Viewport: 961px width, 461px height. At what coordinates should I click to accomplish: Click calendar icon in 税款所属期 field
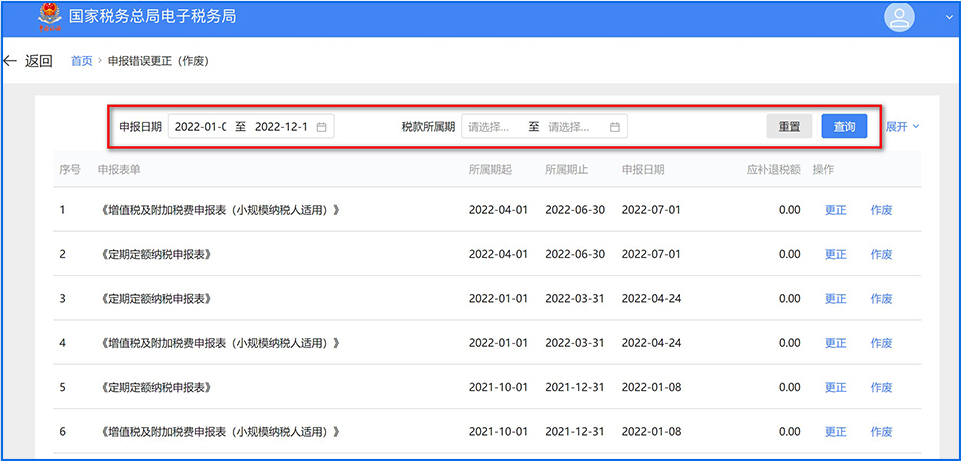point(615,127)
